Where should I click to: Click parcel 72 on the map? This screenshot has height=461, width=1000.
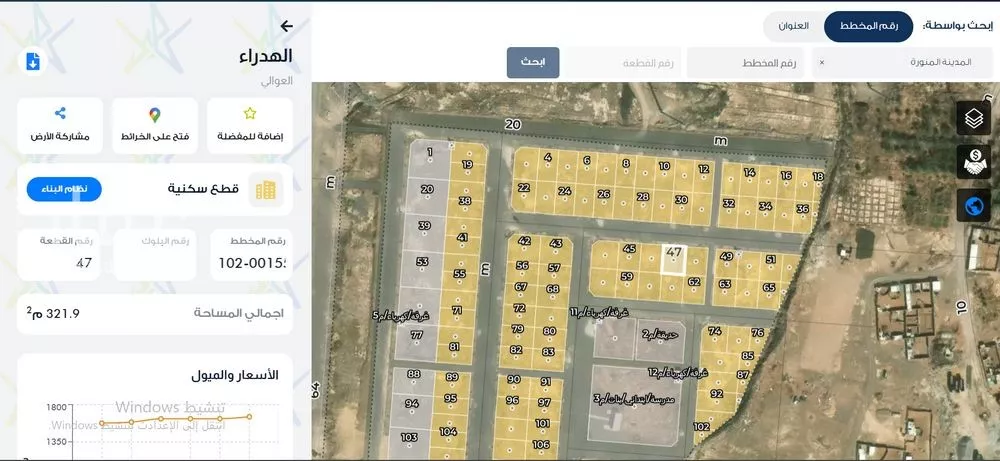click(x=520, y=308)
